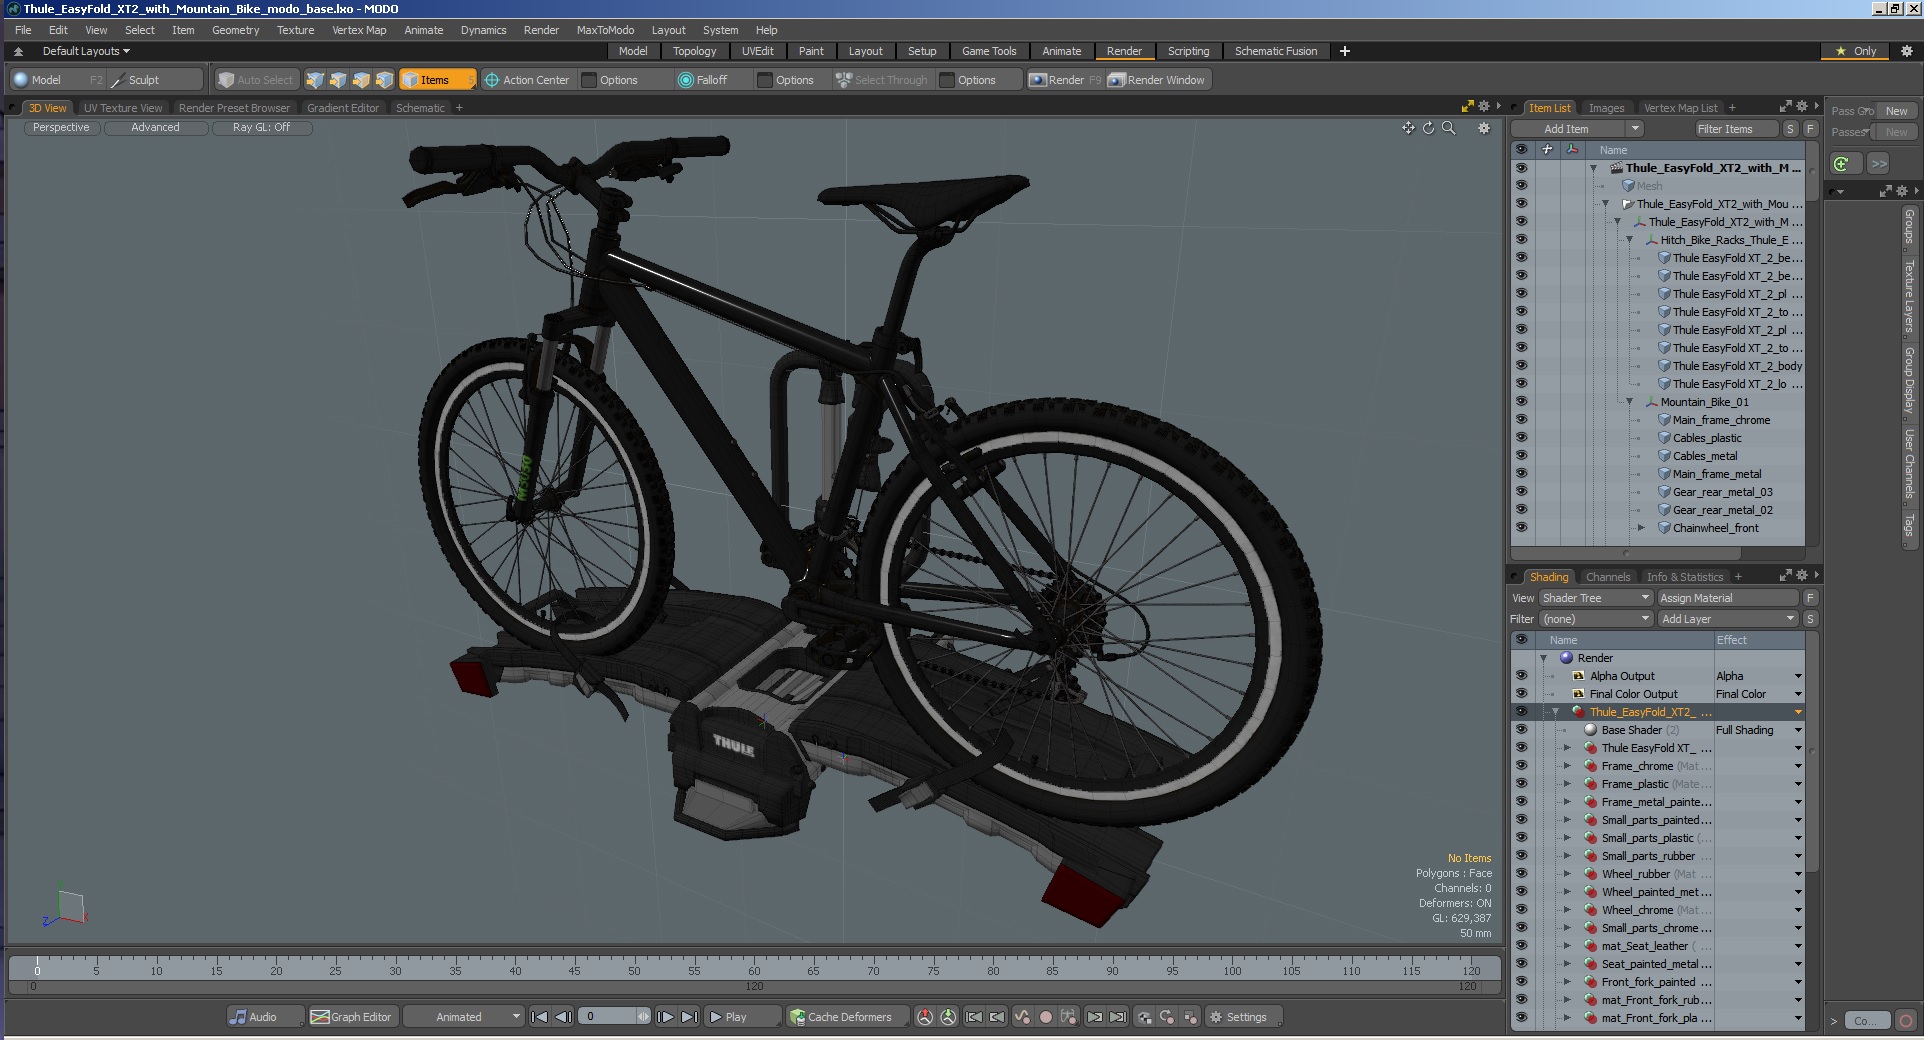1924x1040 pixels.
Task: Click the Item List panel gear icon
Action: 1802,106
